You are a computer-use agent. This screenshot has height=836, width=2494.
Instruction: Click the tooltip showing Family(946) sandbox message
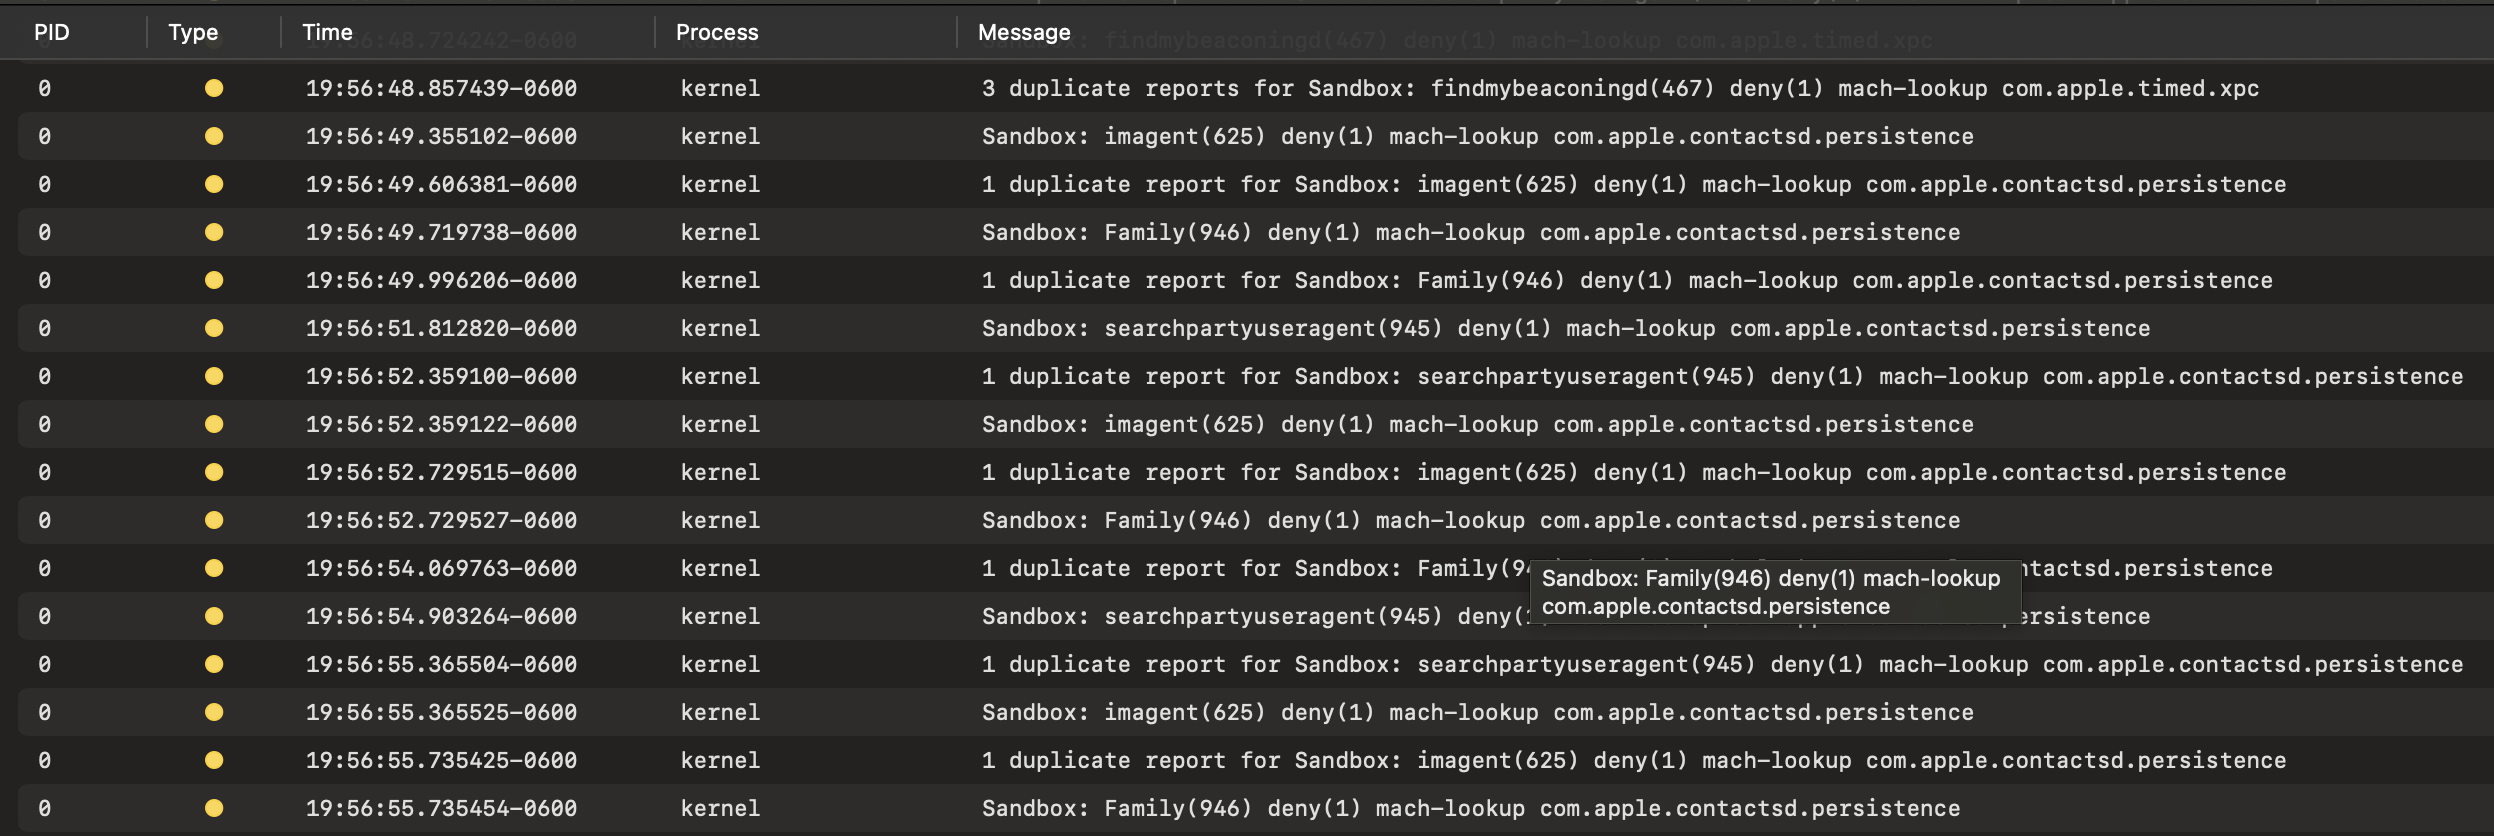click(x=1770, y=592)
